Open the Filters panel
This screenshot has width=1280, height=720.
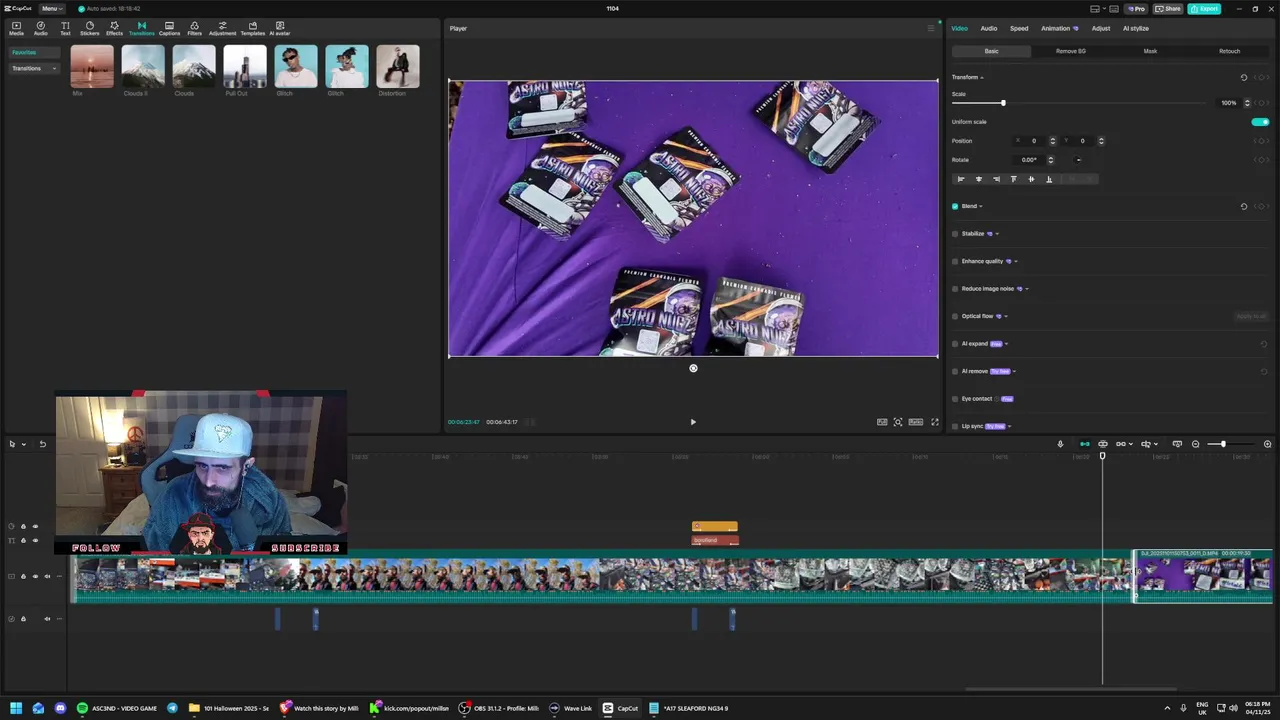click(x=194, y=28)
